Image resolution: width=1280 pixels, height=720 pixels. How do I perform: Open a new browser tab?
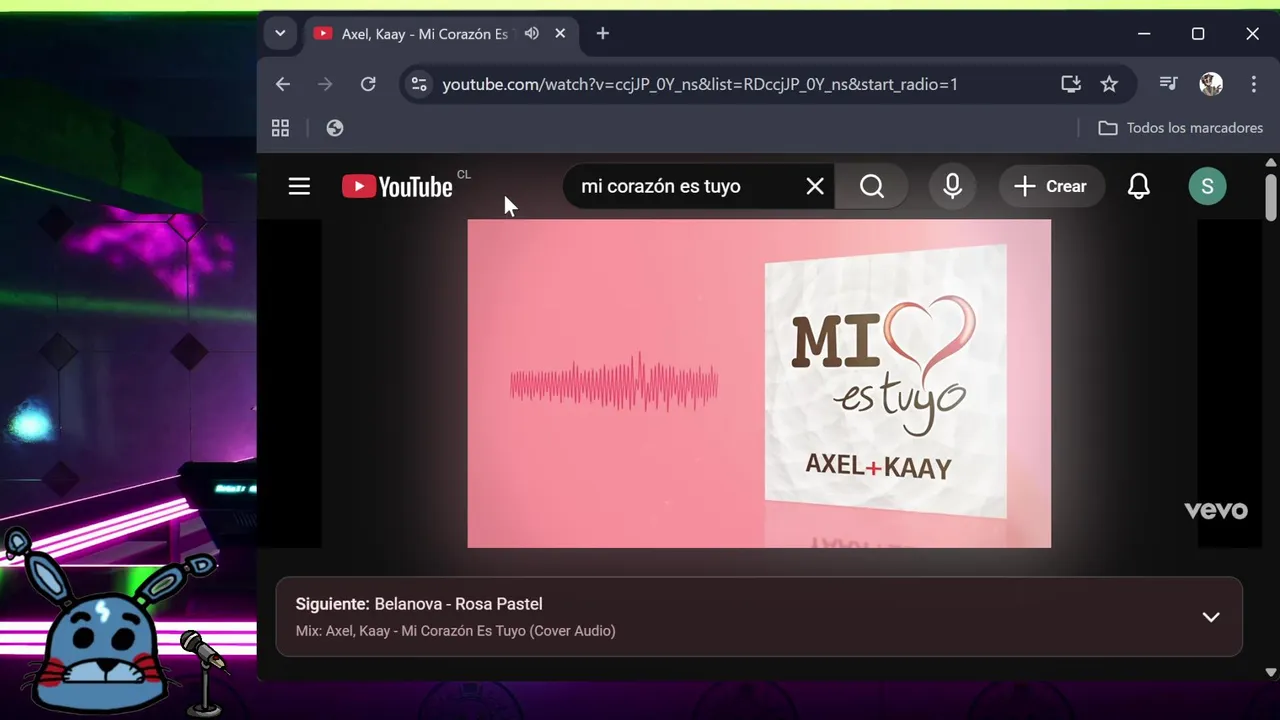[602, 33]
